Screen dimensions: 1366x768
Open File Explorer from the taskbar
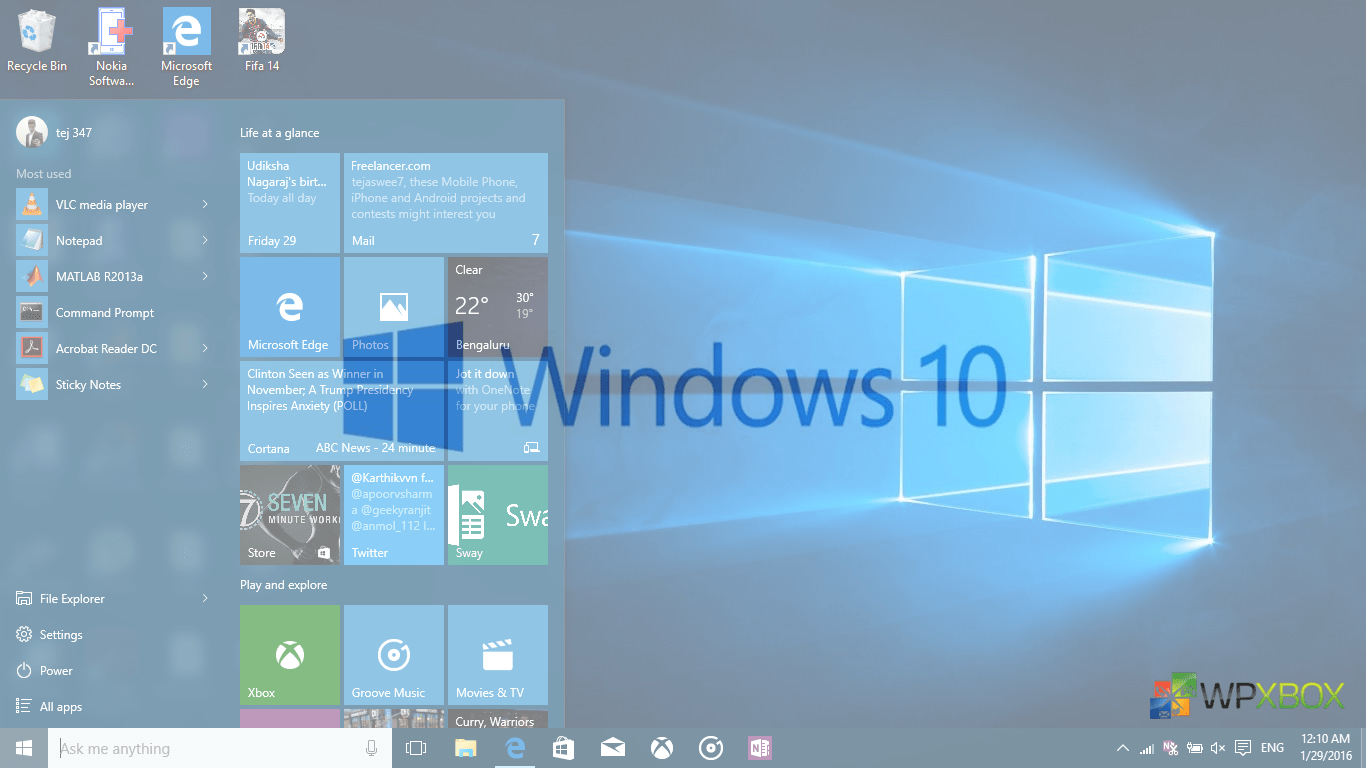tap(465, 748)
